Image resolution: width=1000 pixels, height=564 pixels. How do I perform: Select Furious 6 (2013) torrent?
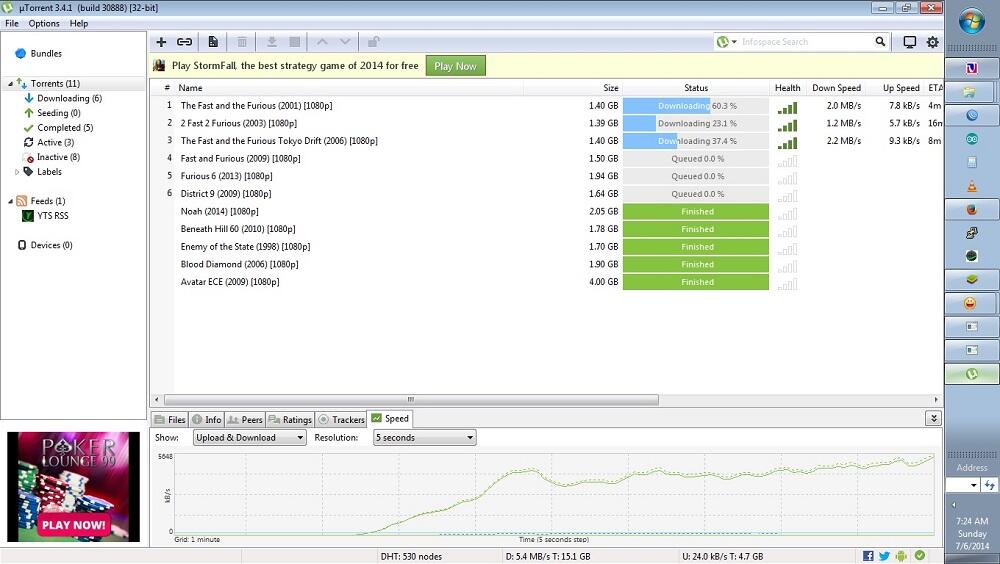pyautogui.click(x=226, y=176)
